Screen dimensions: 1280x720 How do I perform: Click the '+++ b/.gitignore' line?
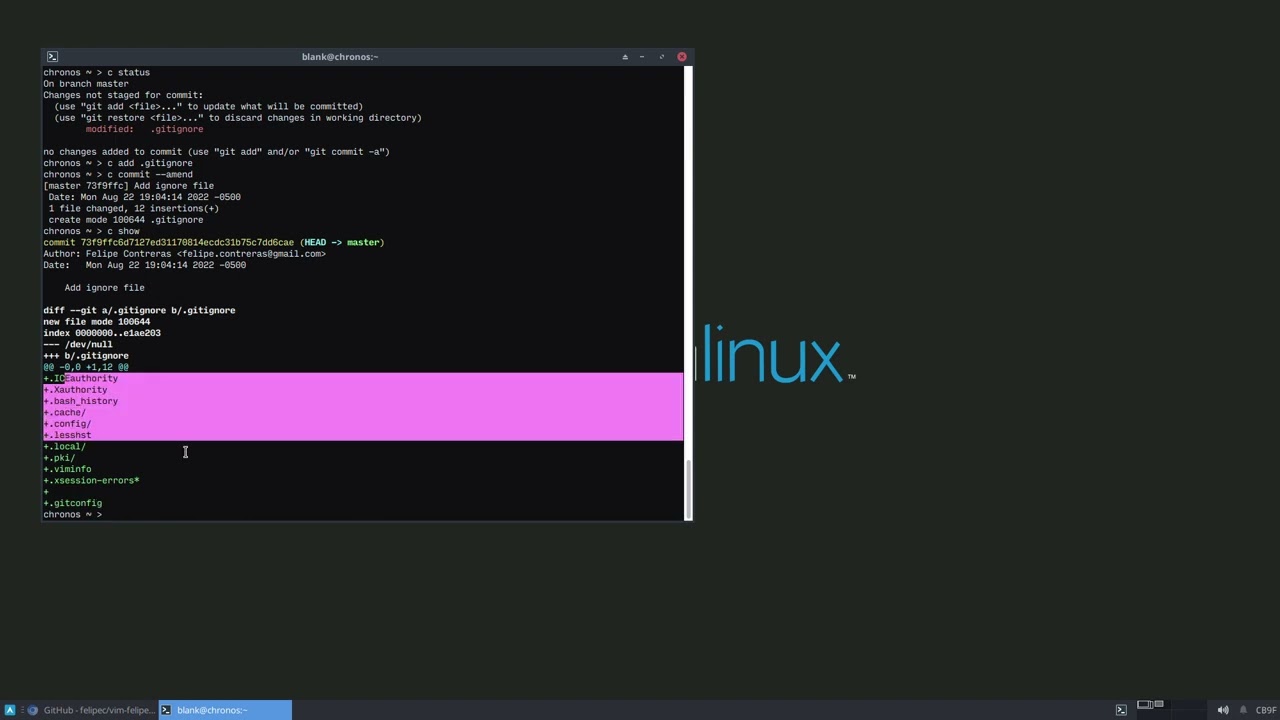(86, 356)
